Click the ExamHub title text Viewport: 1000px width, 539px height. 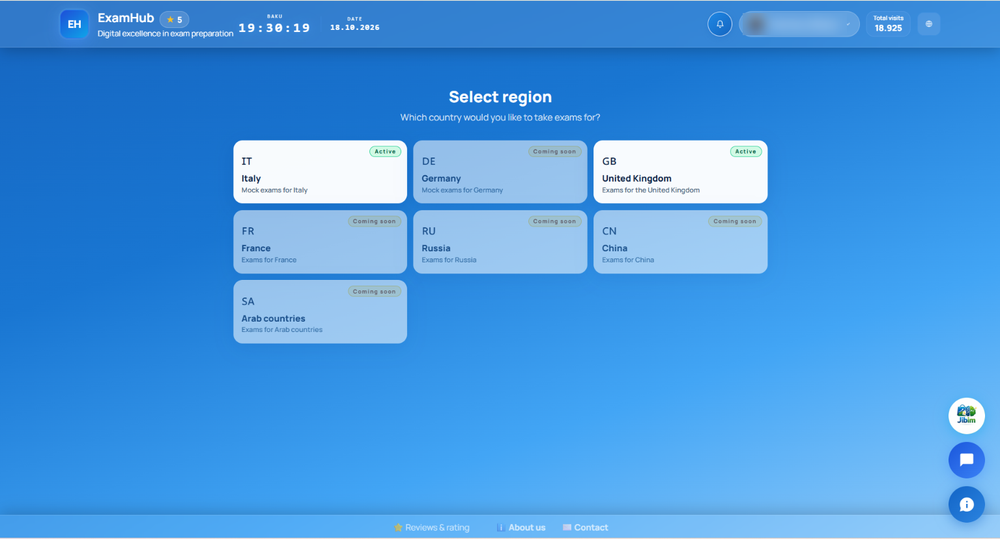126,18
